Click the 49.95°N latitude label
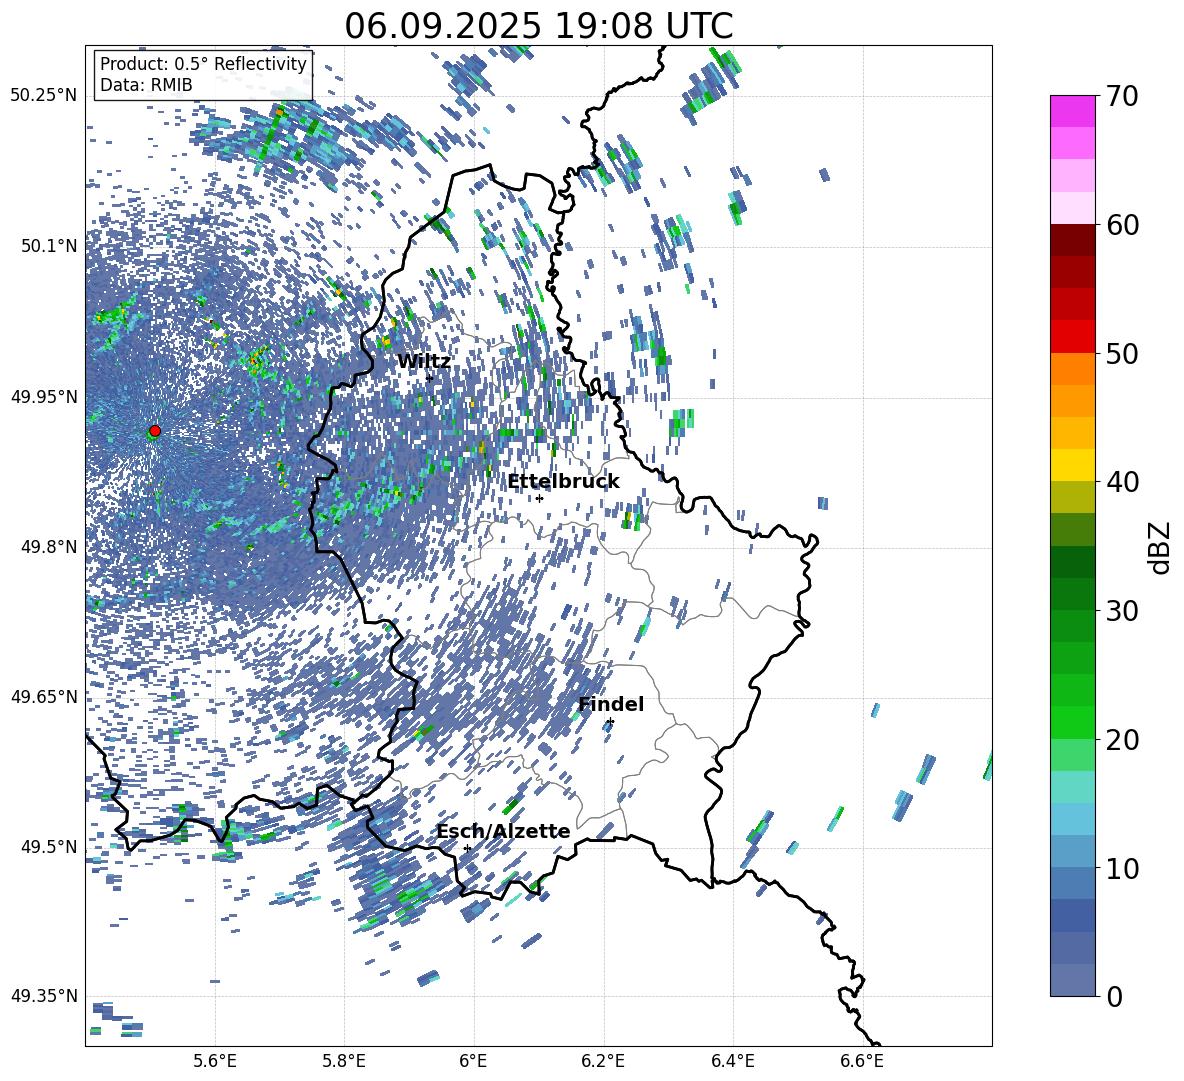 (x=44, y=396)
